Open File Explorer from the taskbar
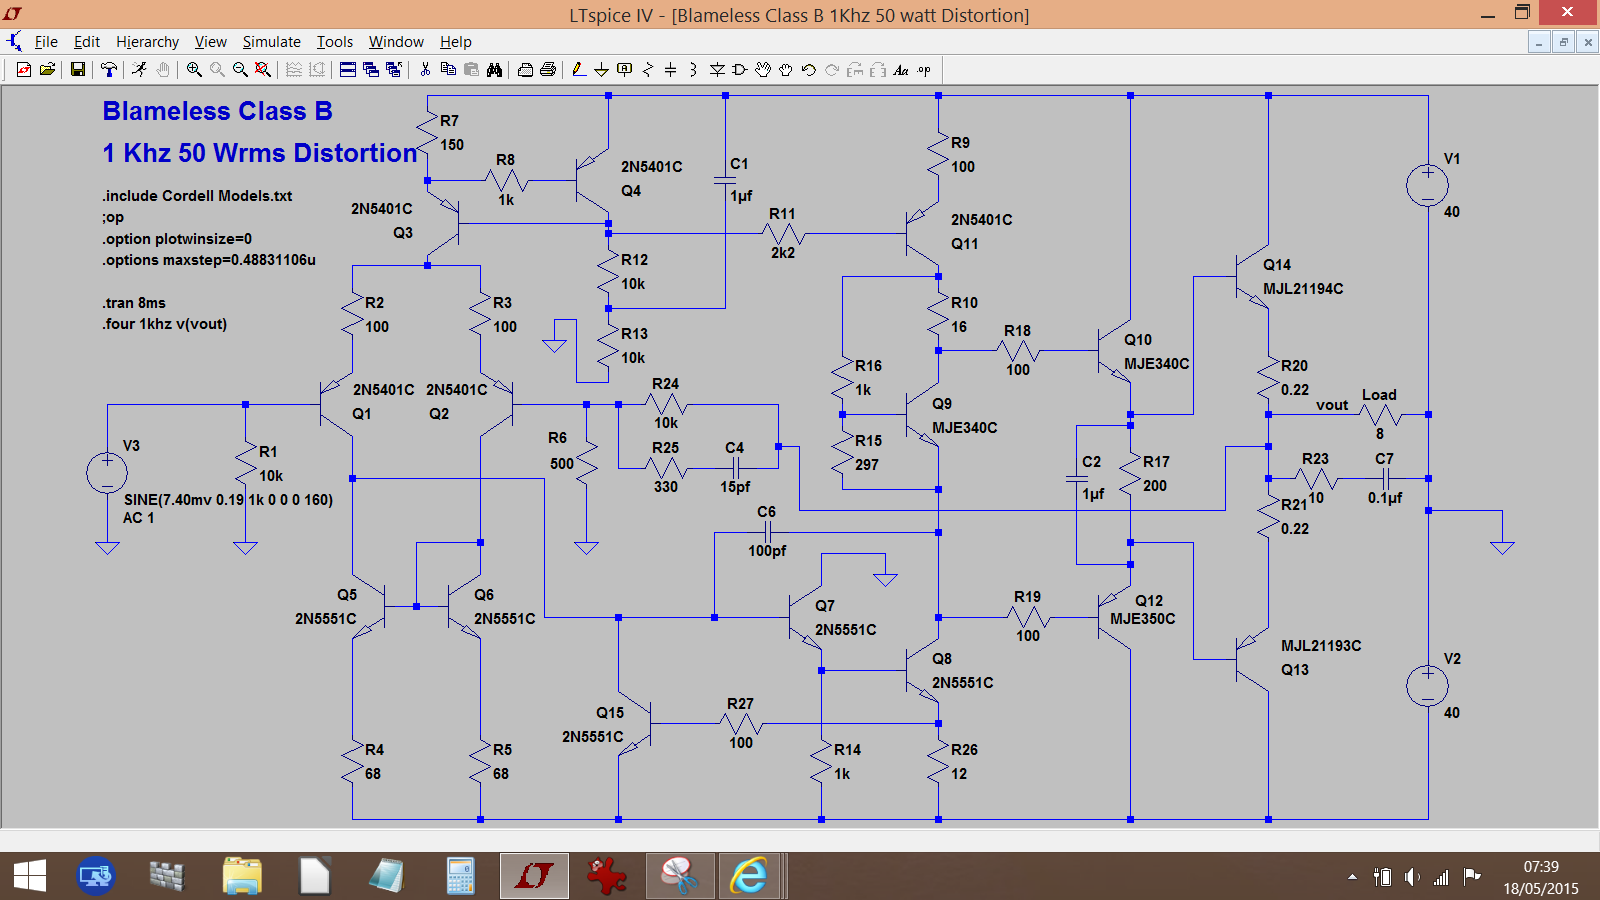The image size is (1600, 900). (241, 877)
